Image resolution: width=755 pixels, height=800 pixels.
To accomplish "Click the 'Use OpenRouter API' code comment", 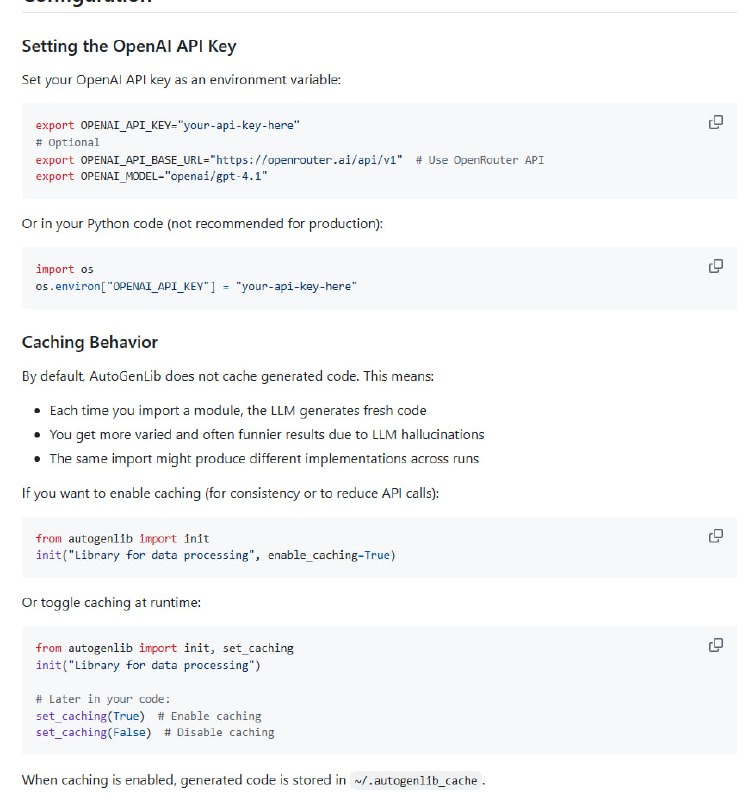I will click(480, 160).
